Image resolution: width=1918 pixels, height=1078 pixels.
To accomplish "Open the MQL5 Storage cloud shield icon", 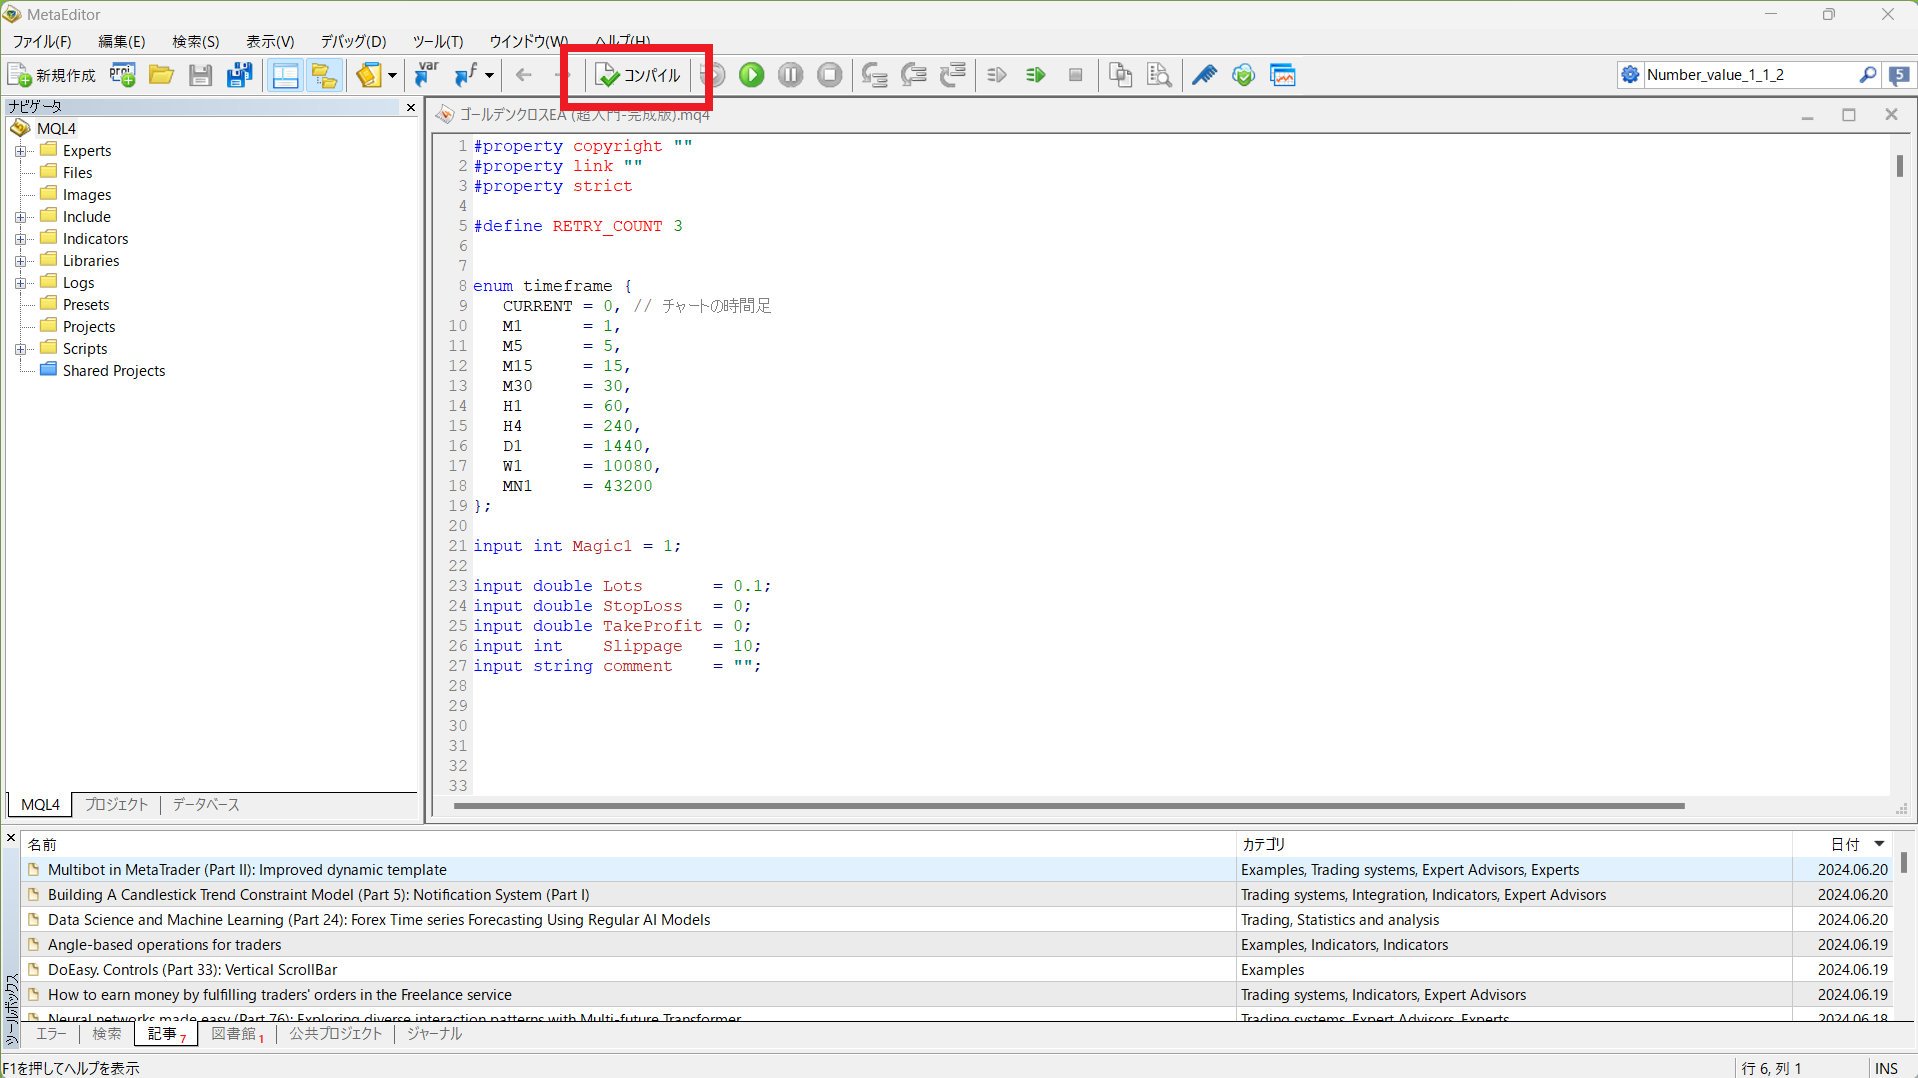I will (1243, 75).
